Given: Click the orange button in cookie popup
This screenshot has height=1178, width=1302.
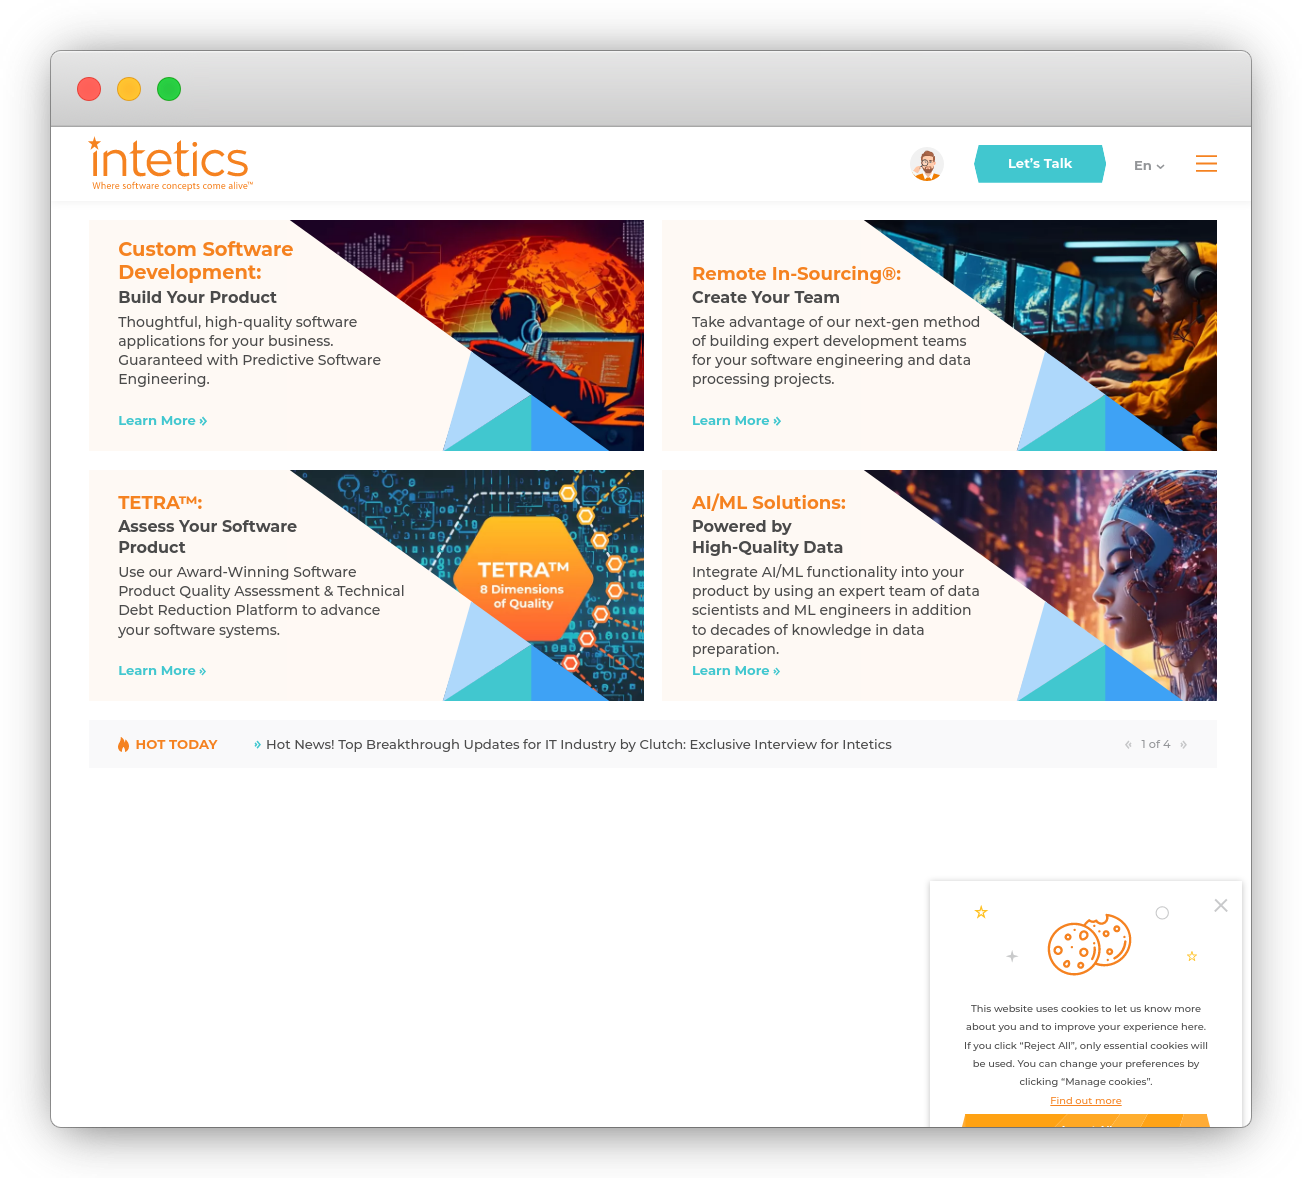Looking at the screenshot, I should point(1086,1121).
